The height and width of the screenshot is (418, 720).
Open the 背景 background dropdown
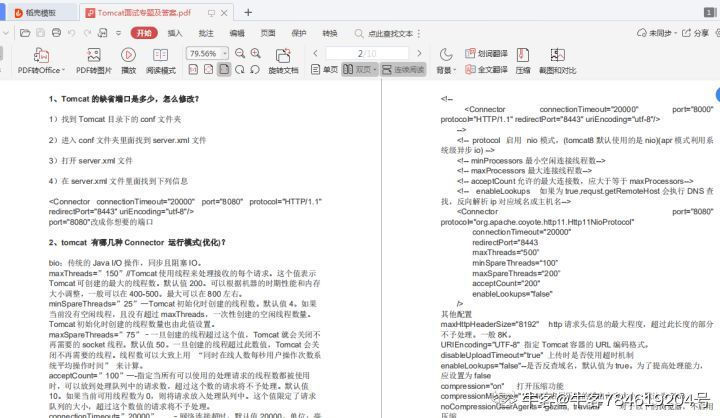[x=445, y=61]
